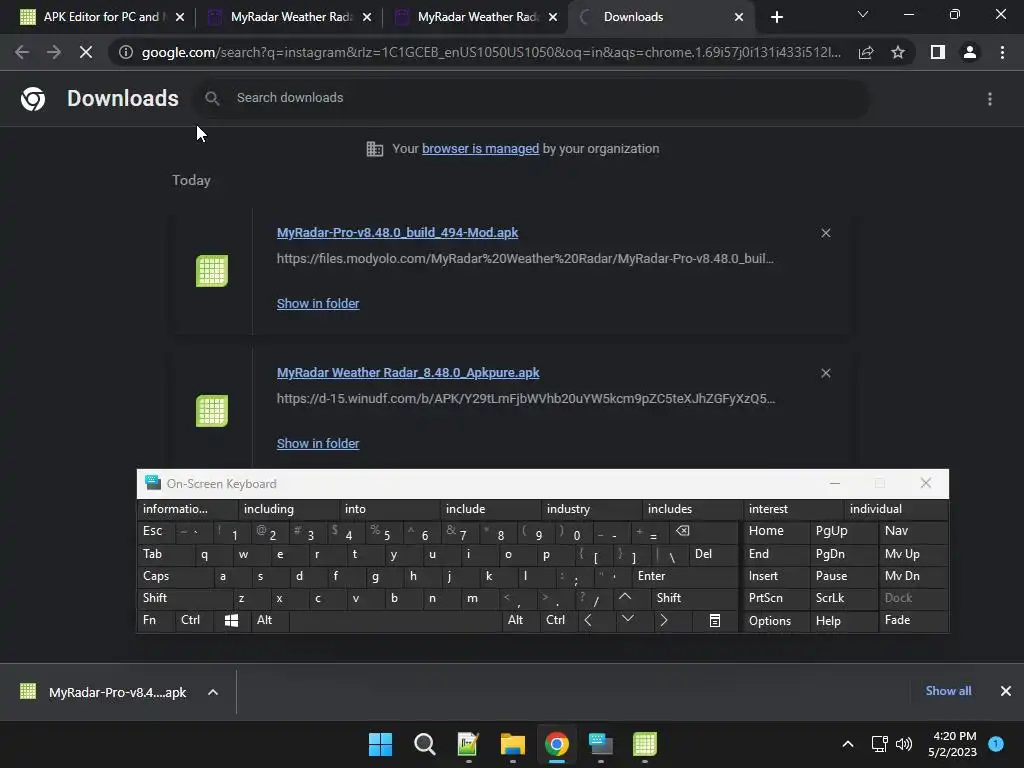Open the 4:20 PM clock and calendar

(953, 744)
